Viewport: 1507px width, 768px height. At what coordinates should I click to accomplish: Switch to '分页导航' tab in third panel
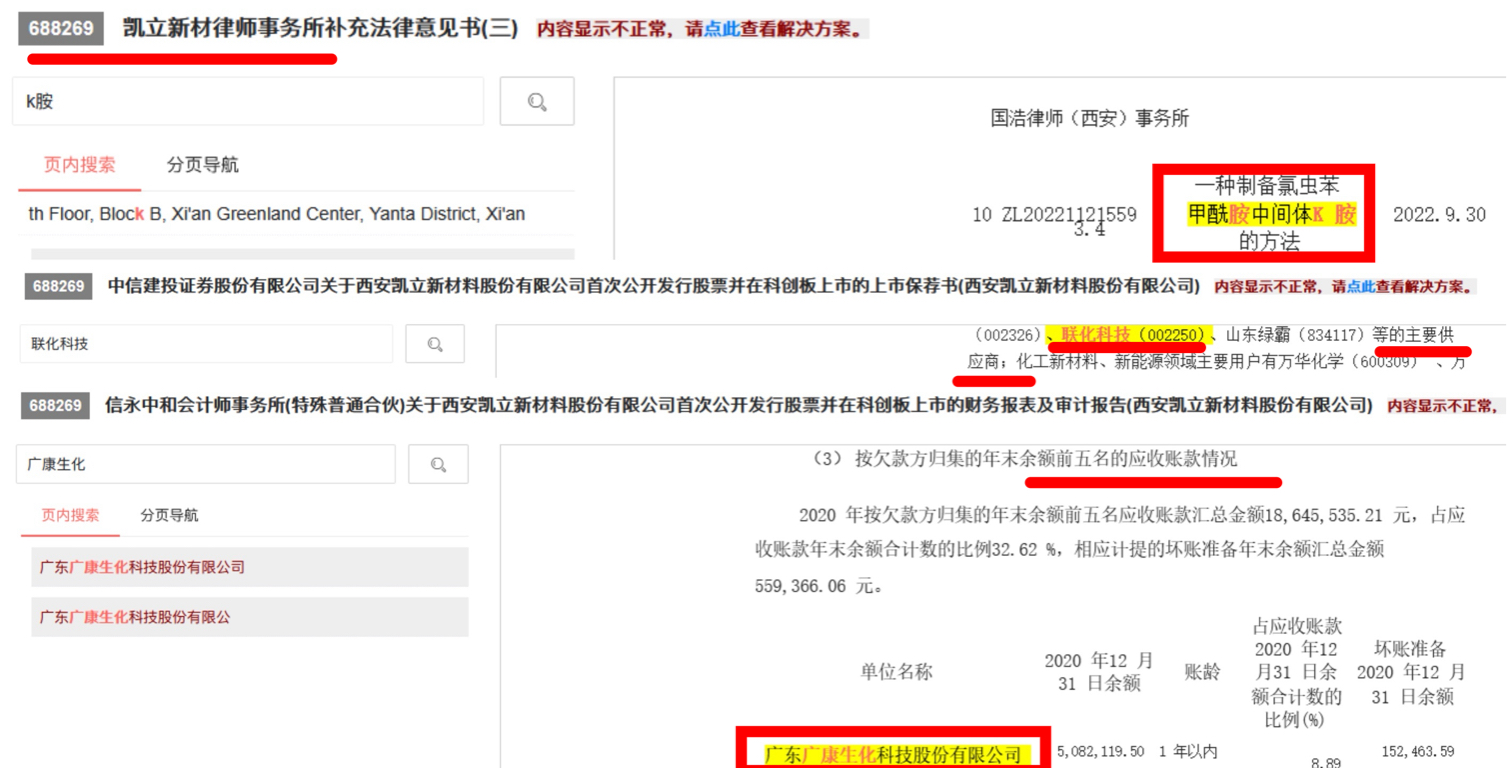click(x=169, y=515)
